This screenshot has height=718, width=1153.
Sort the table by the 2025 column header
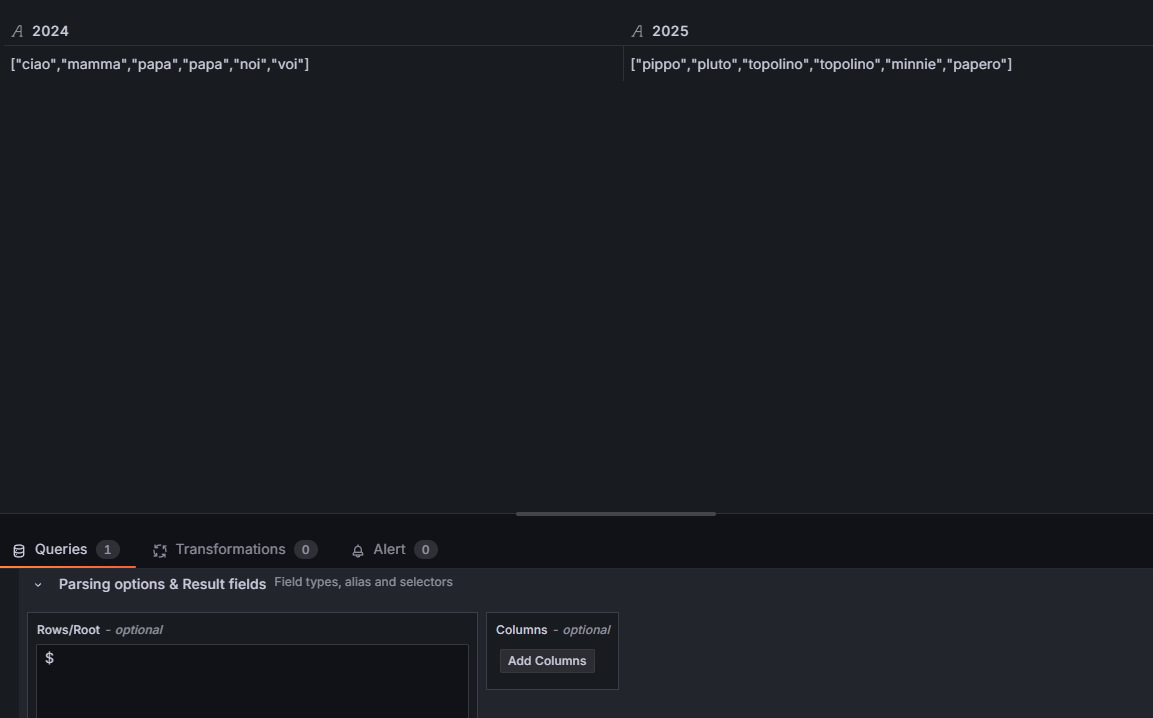click(671, 31)
